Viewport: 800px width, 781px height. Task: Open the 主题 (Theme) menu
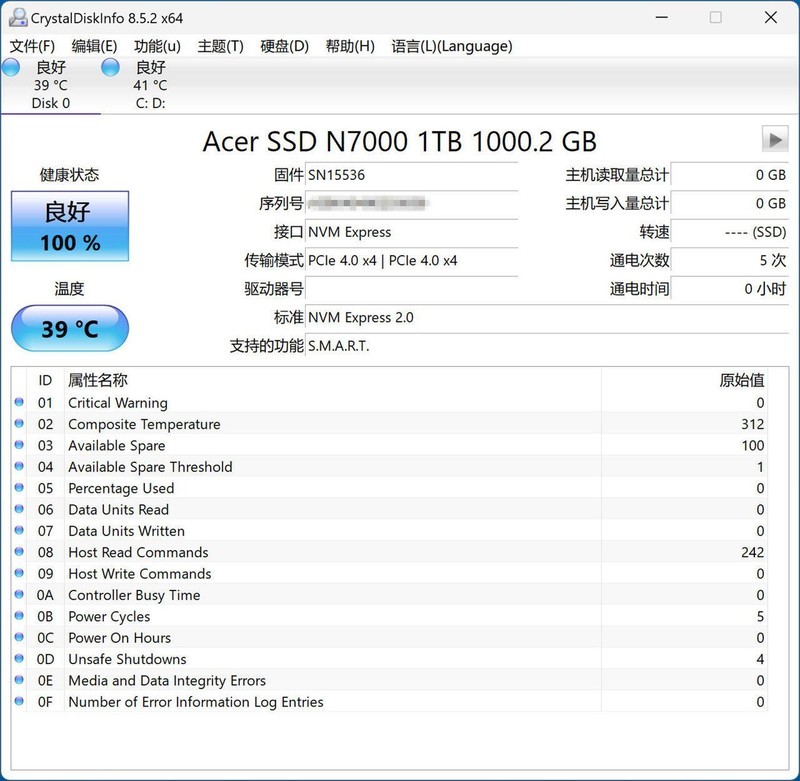220,46
